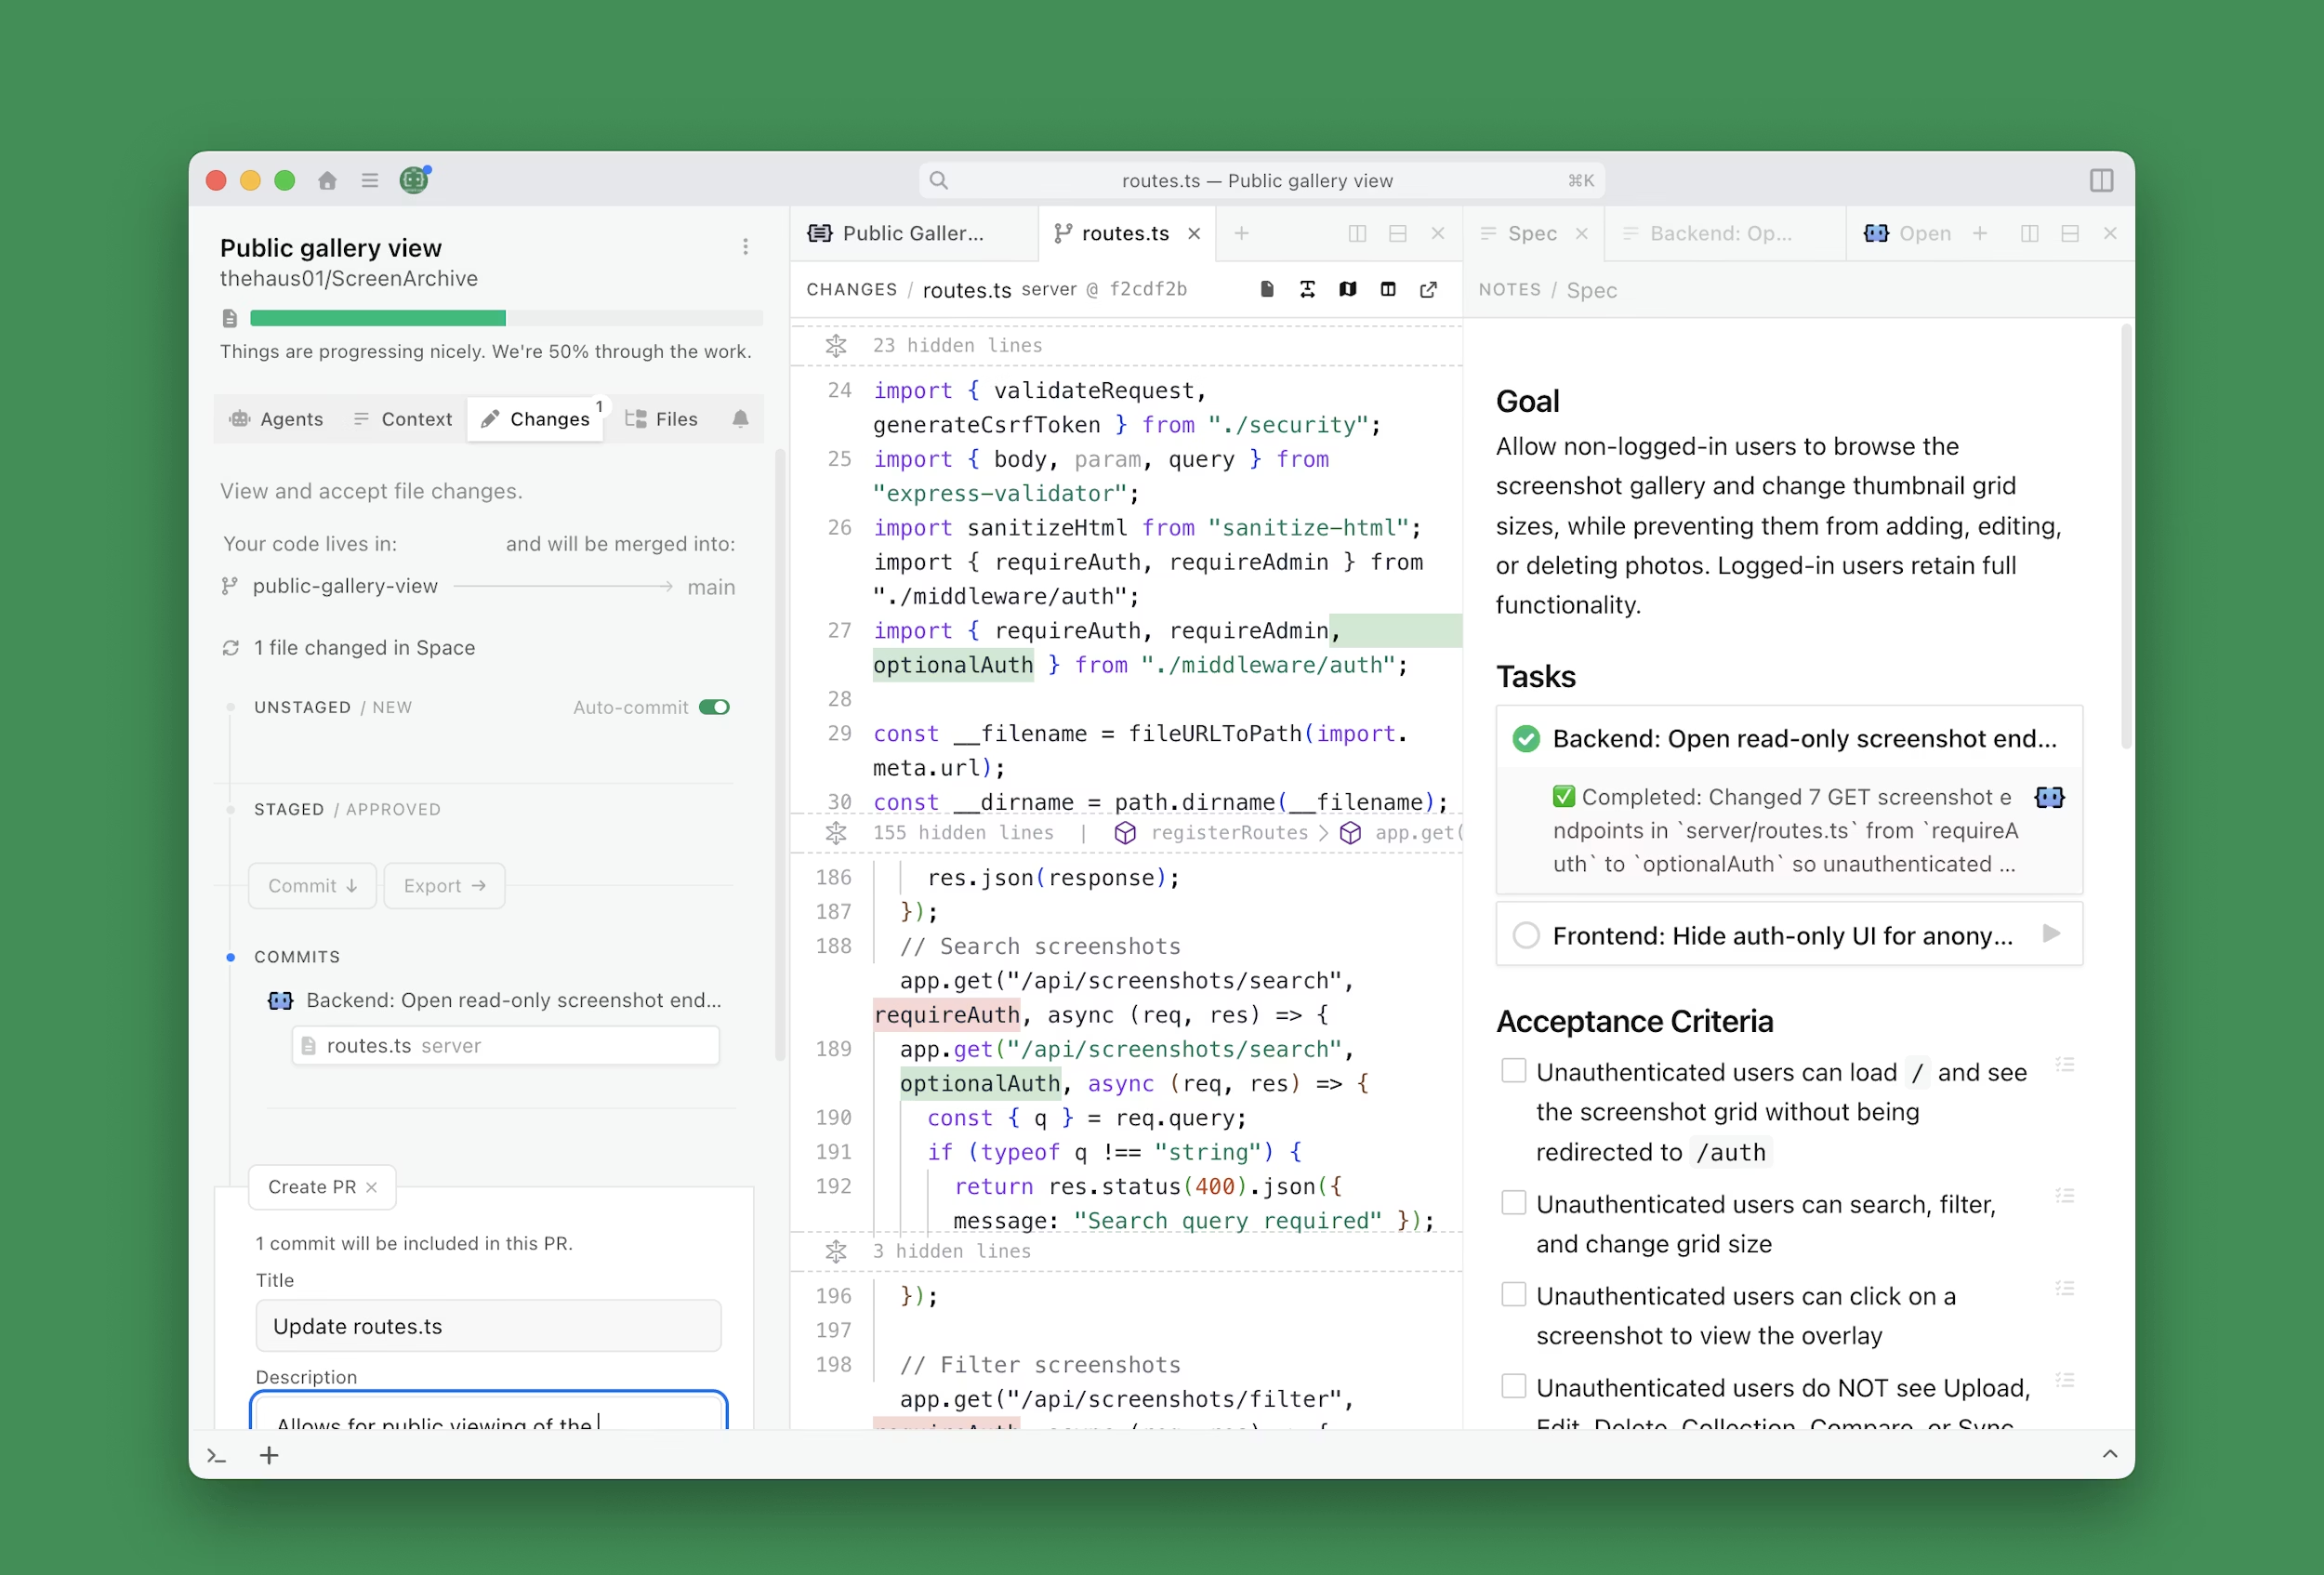The image size is (2324, 1575).
Task: Toggle the Auto-commit switch
Action: 714,708
